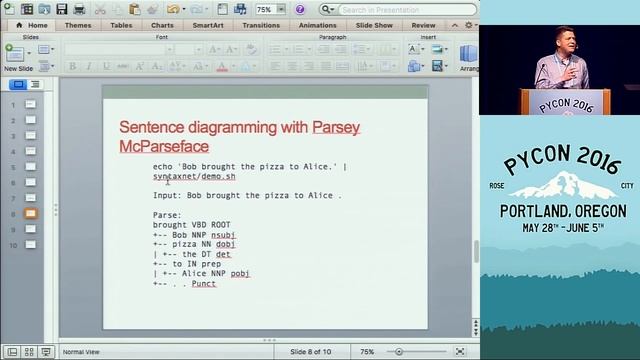Click the show/hide sidebar page icon

coord(222,9)
